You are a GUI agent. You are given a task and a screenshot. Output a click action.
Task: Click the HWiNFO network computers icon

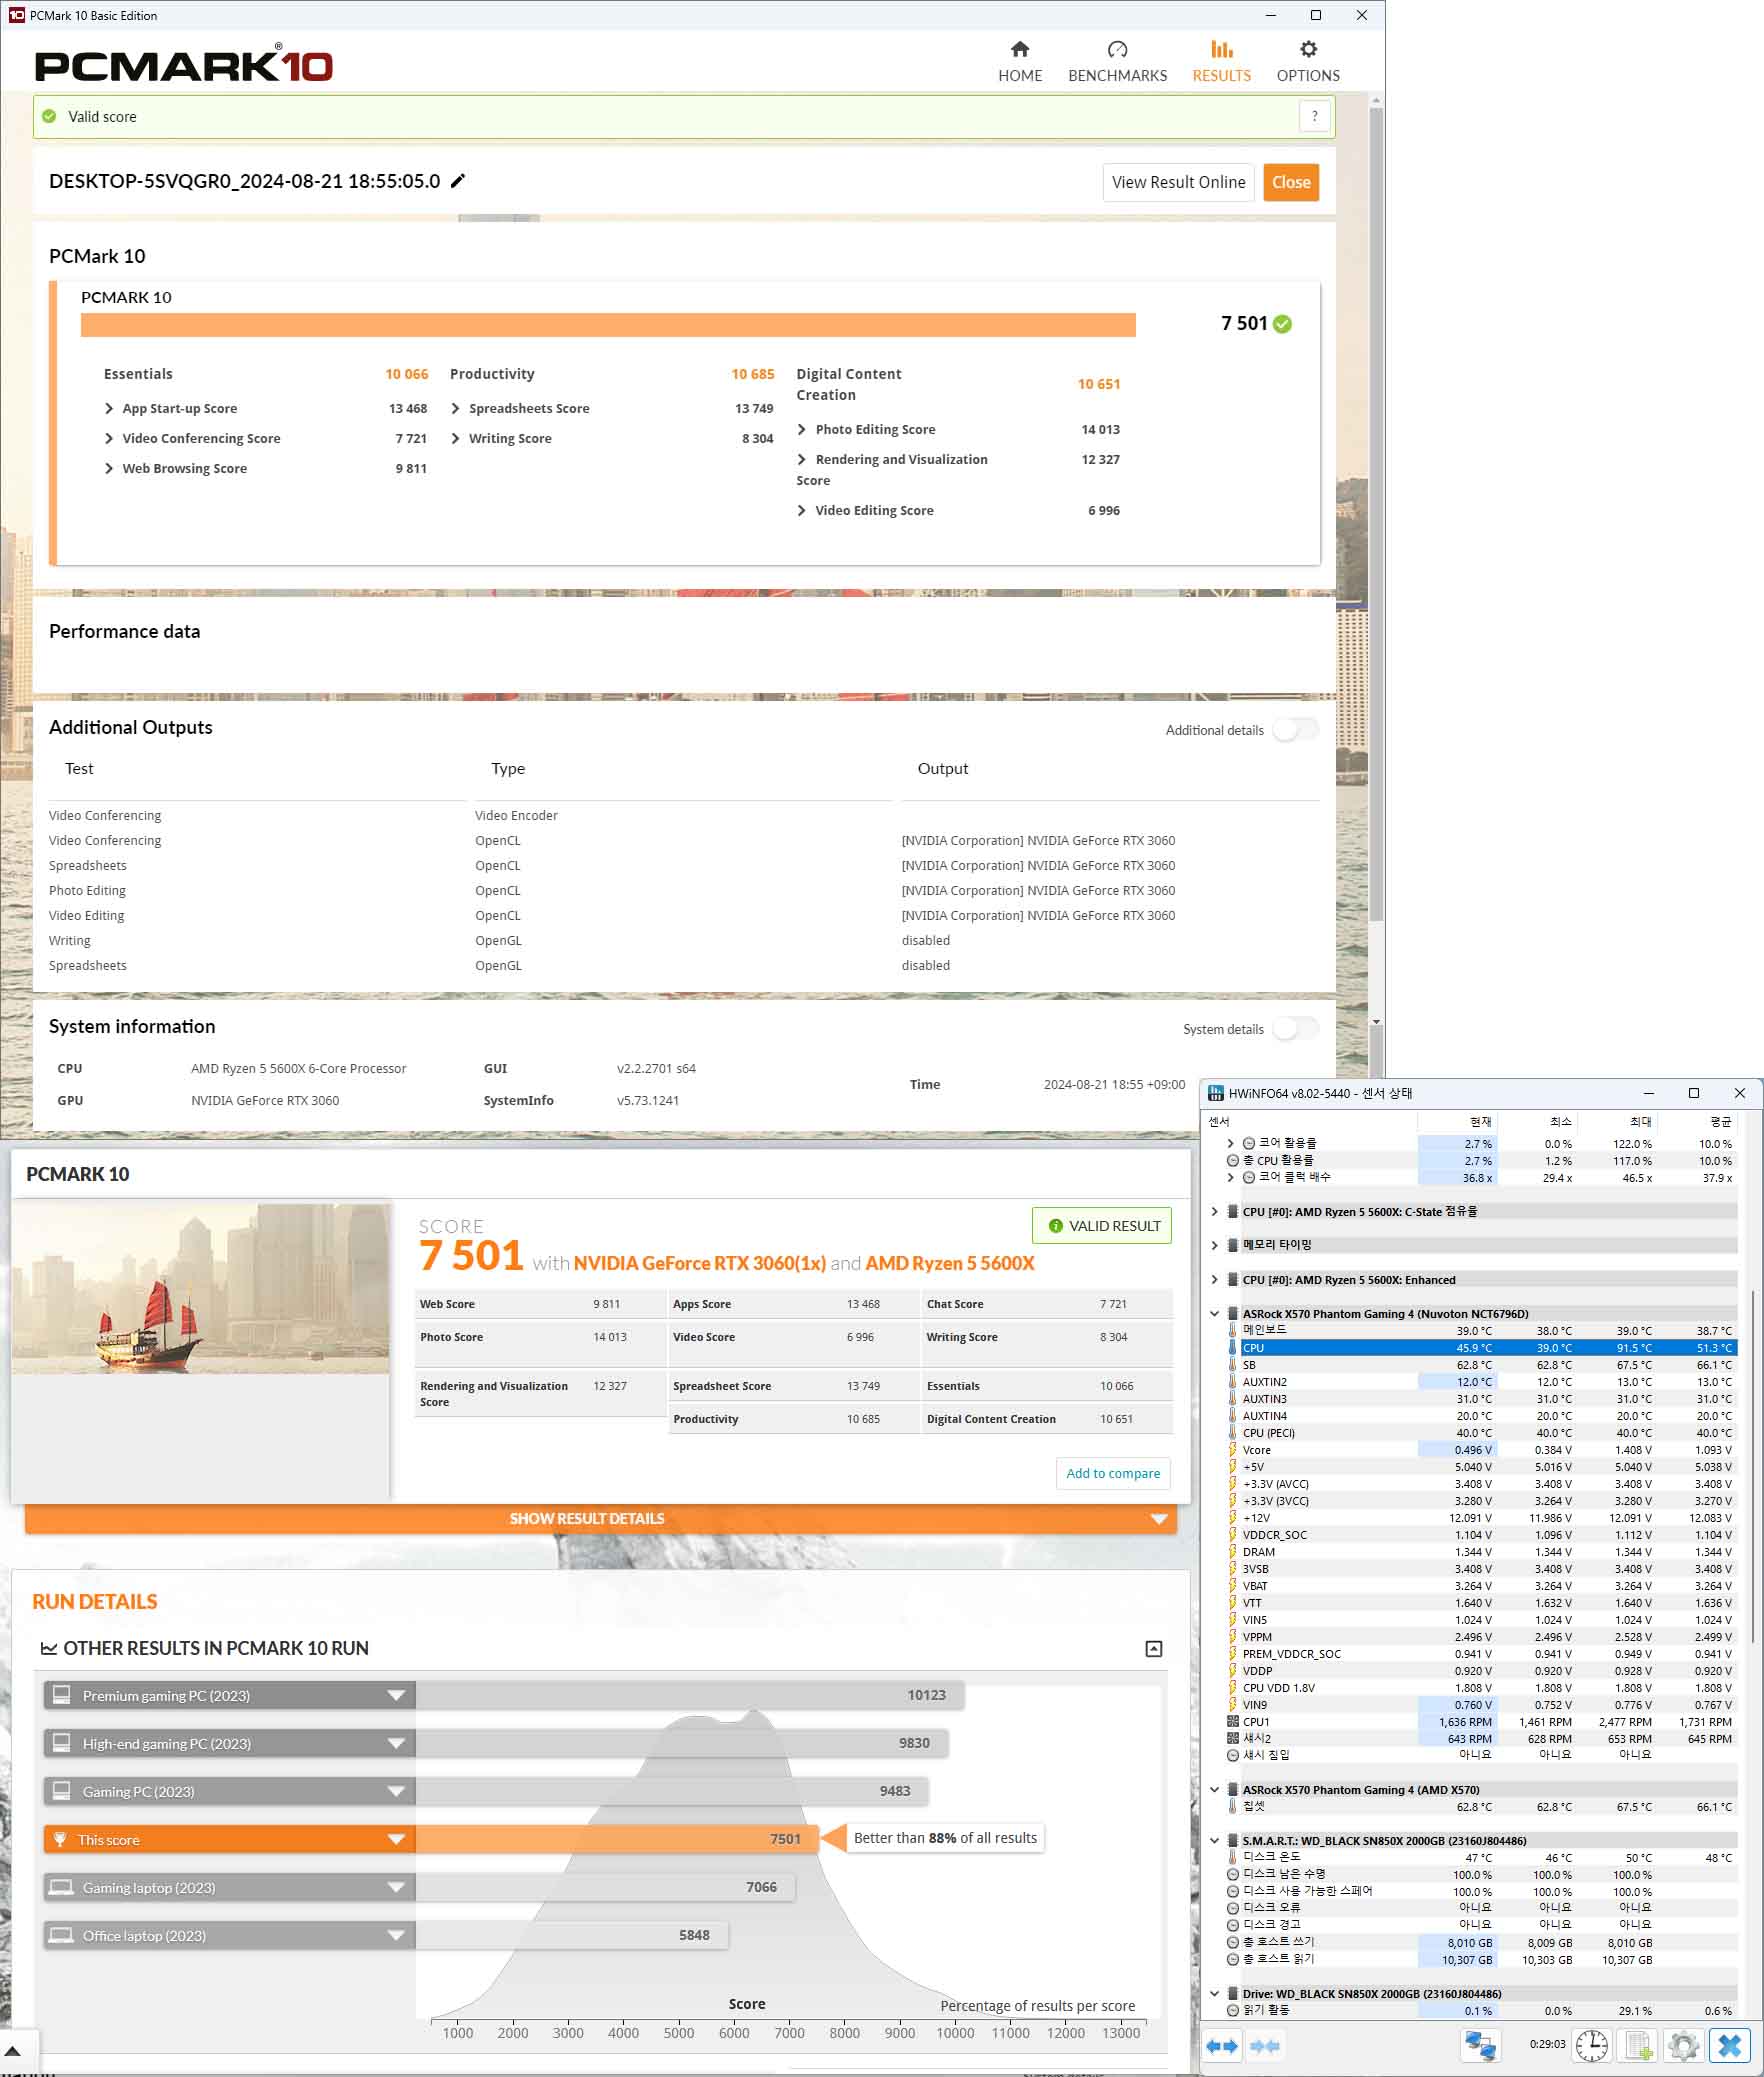pyautogui.click(x=1480, y=2046)
